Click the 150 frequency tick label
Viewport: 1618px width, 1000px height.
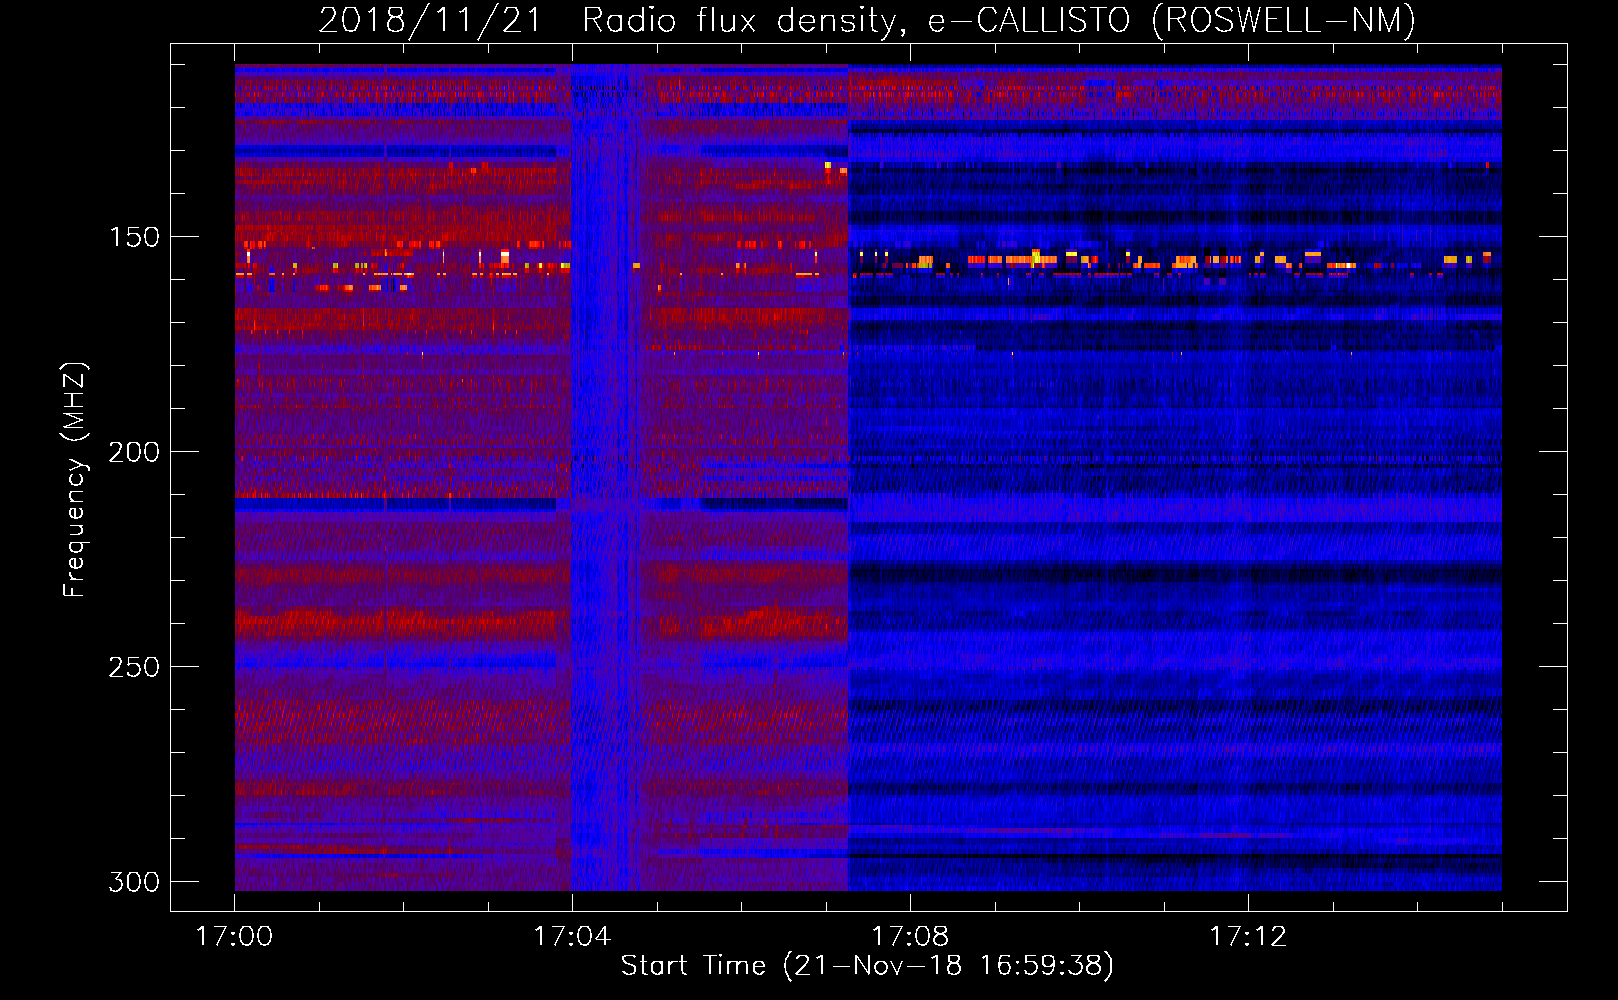134,237
